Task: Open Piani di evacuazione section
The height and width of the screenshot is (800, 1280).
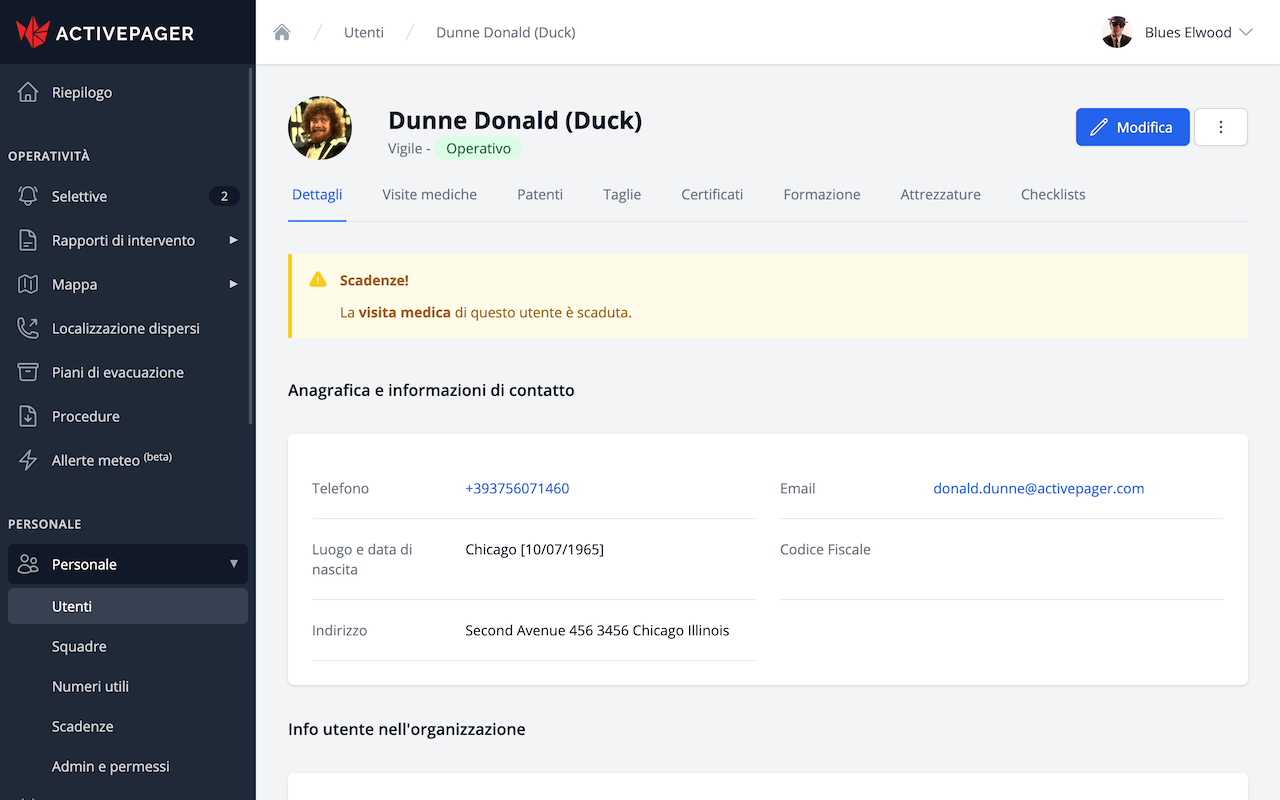Action: point(117,372)
